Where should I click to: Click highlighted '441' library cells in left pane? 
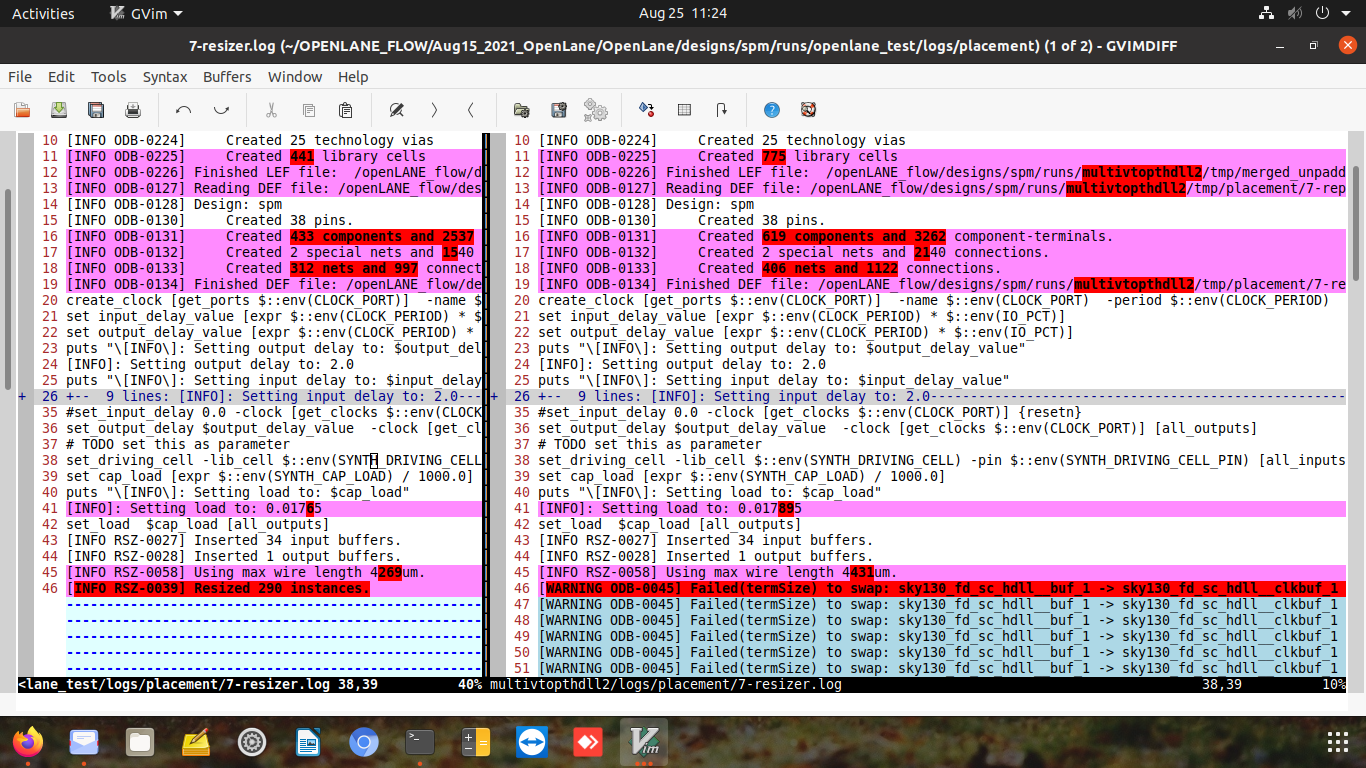pos(302,156)
